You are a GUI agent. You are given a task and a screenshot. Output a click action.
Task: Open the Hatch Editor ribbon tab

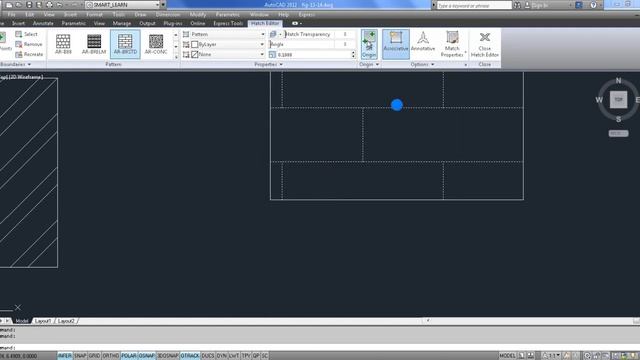click(264, 23)
